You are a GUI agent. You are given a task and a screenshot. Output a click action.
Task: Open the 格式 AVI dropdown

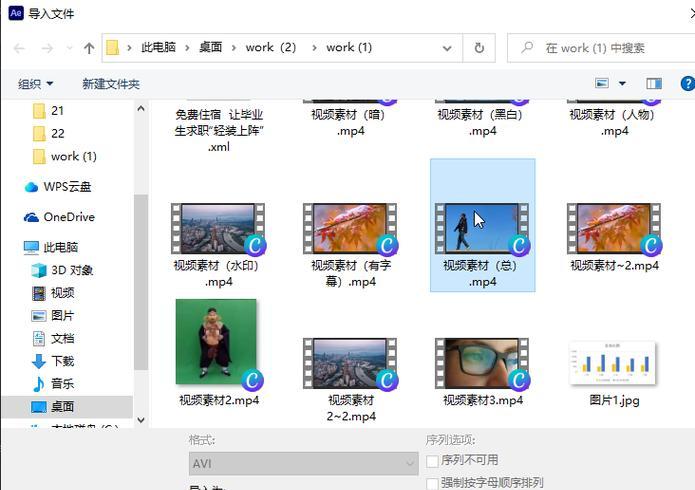click(x=304, y=464)
